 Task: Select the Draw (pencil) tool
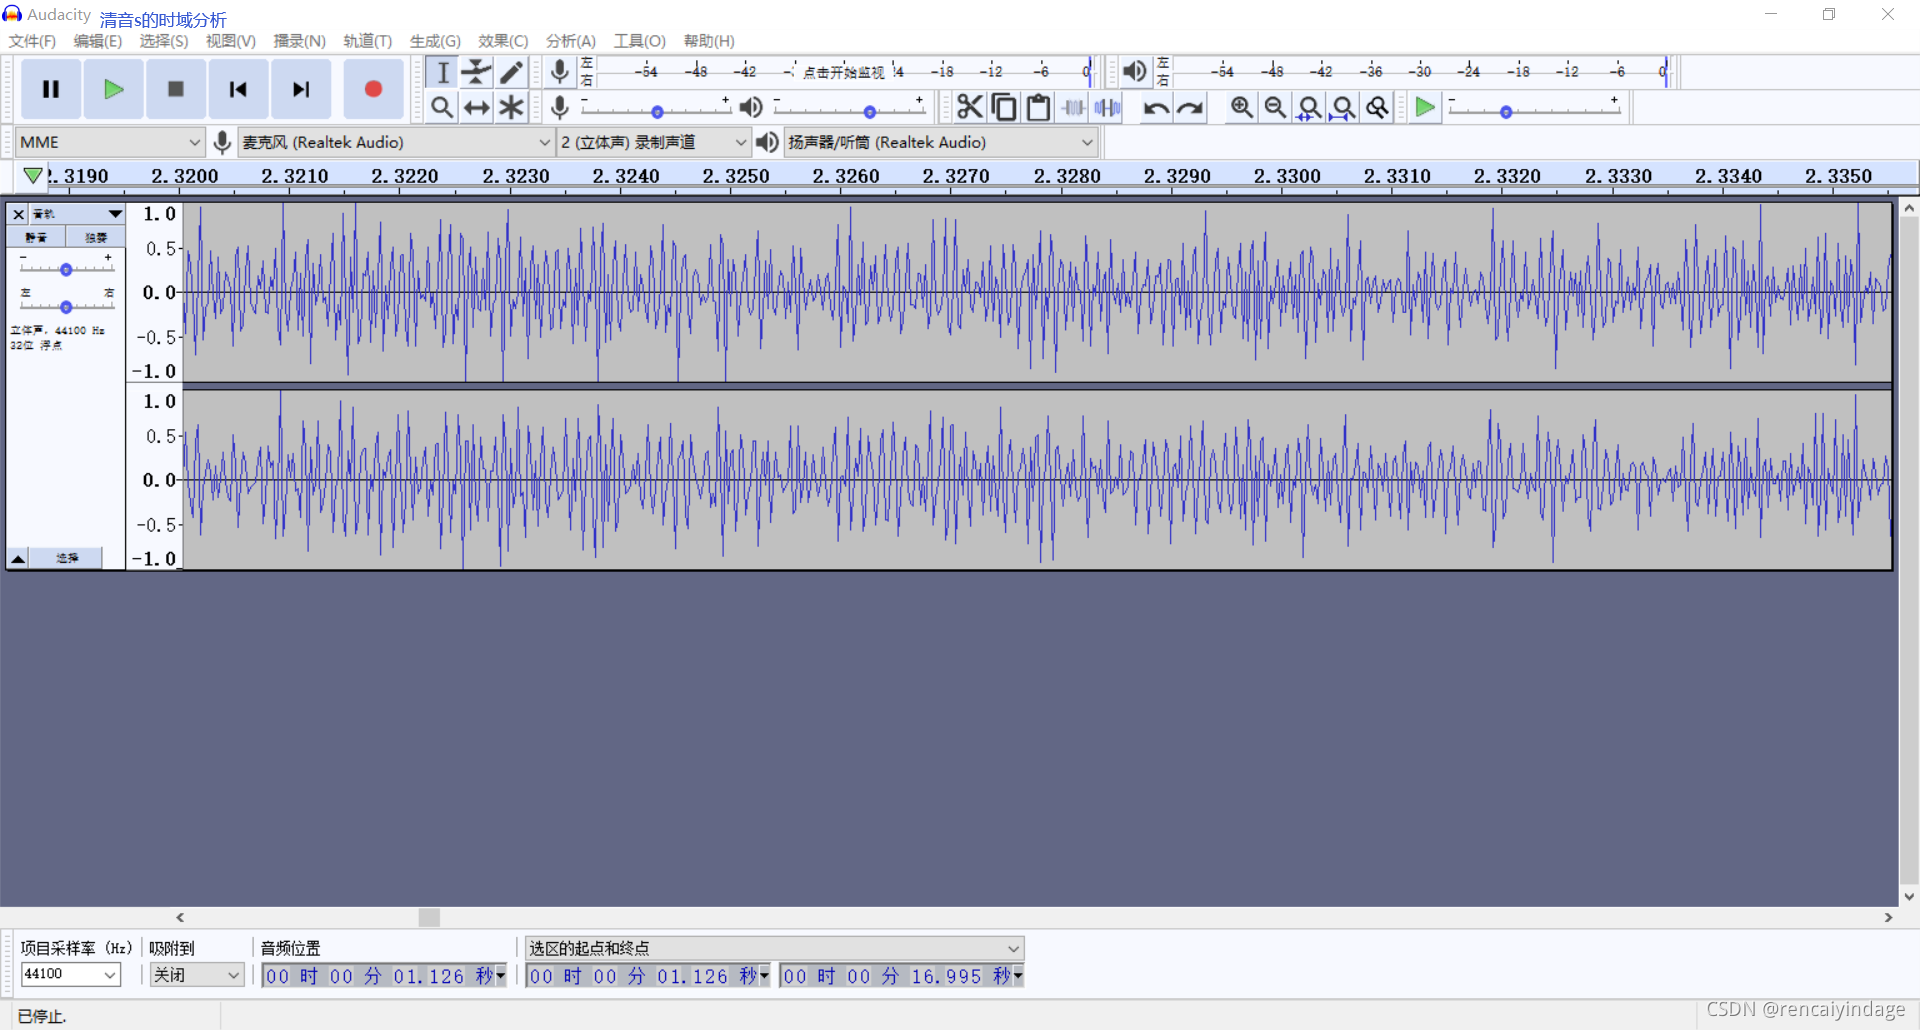pyautogui.click(x=511, y=72)
